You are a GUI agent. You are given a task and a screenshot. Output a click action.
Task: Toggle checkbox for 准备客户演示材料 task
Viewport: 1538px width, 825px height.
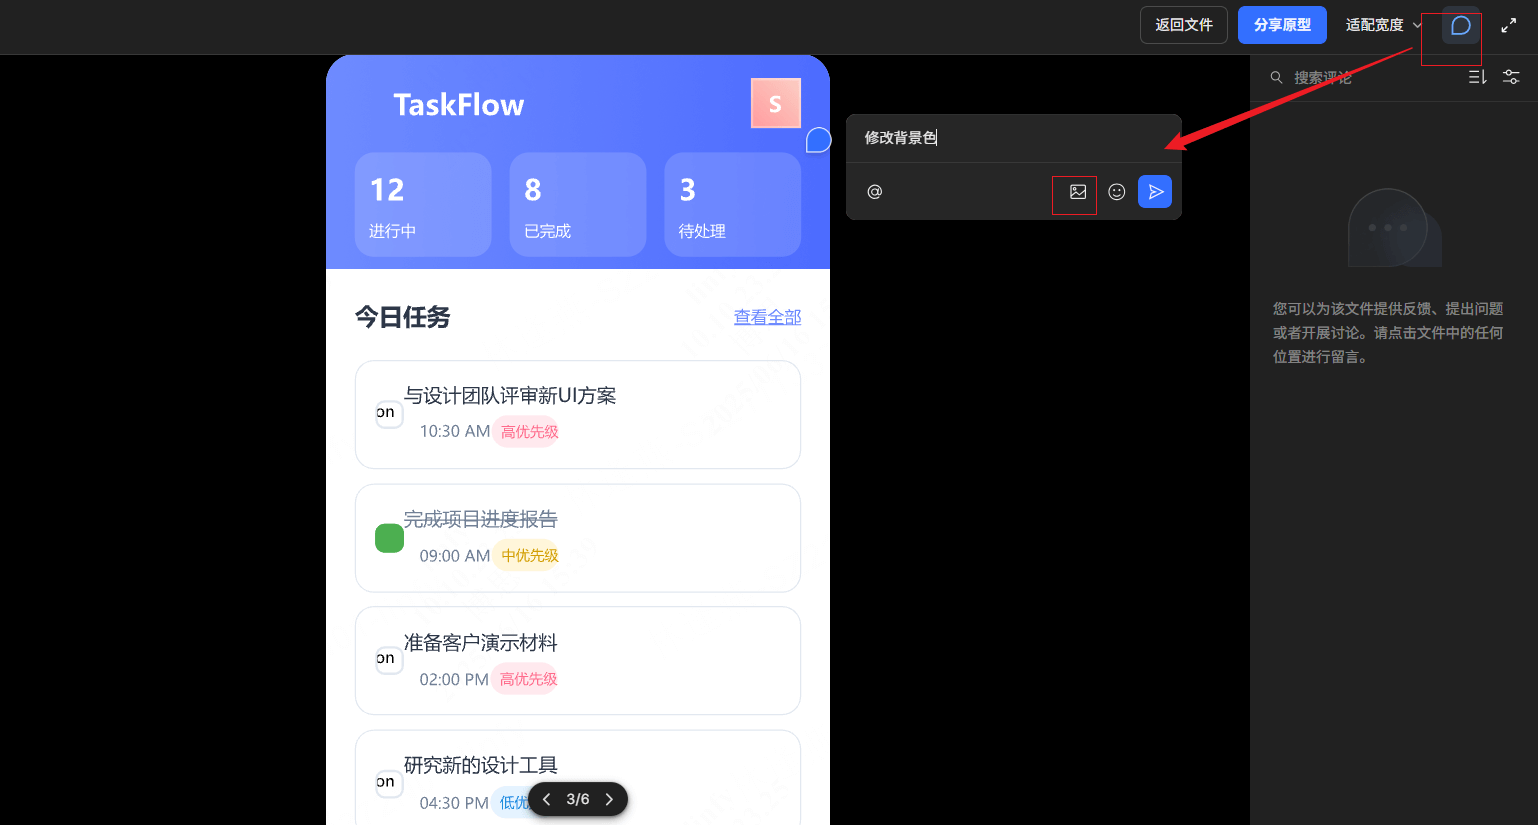pos(388,659)
